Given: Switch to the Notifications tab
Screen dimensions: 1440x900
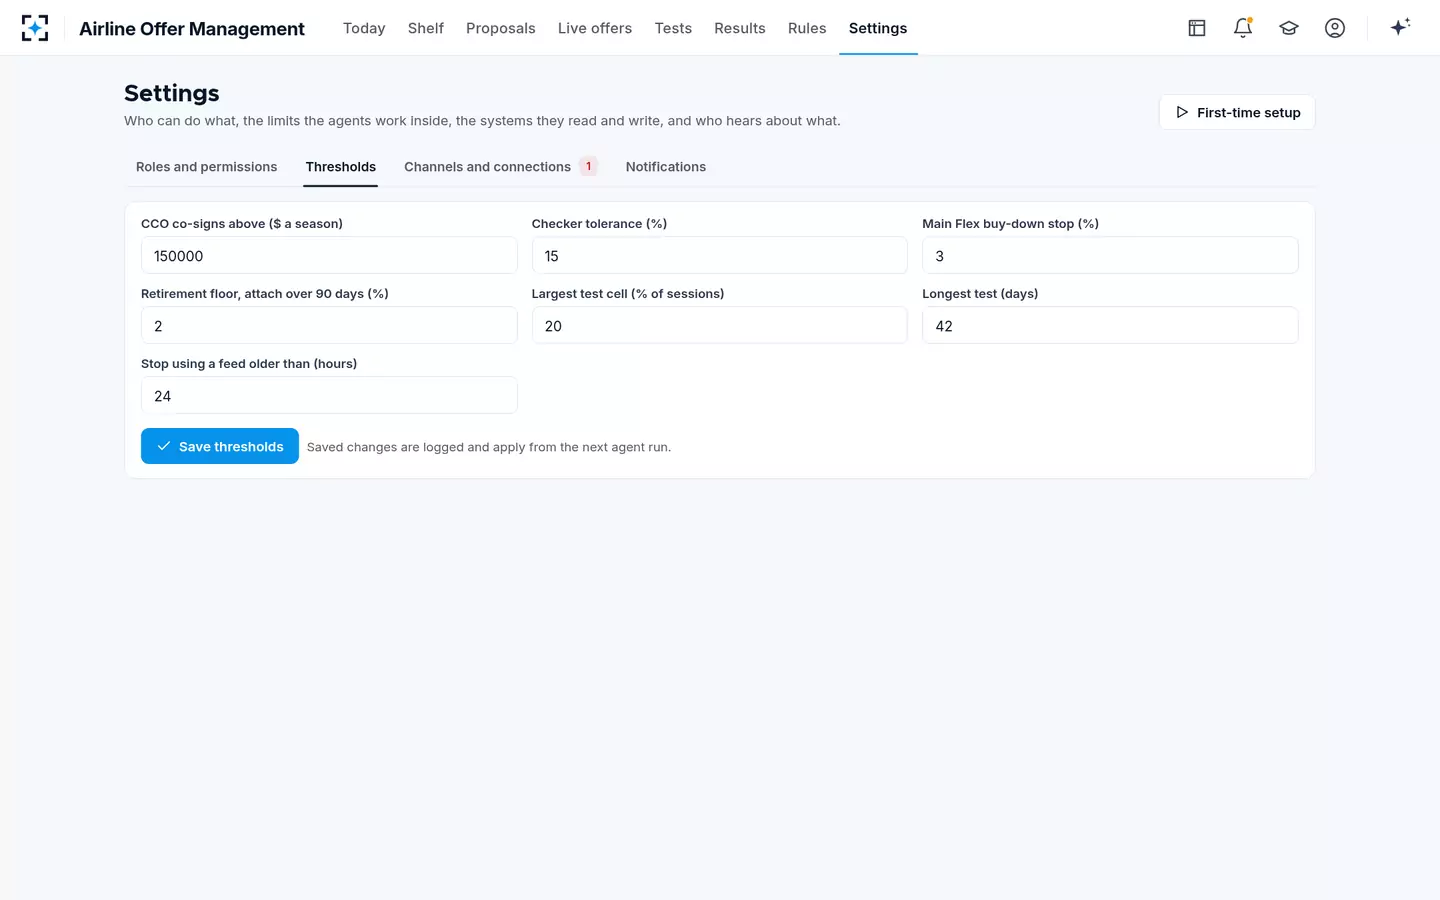Looking at the screenshot, I should click(666, 167).
